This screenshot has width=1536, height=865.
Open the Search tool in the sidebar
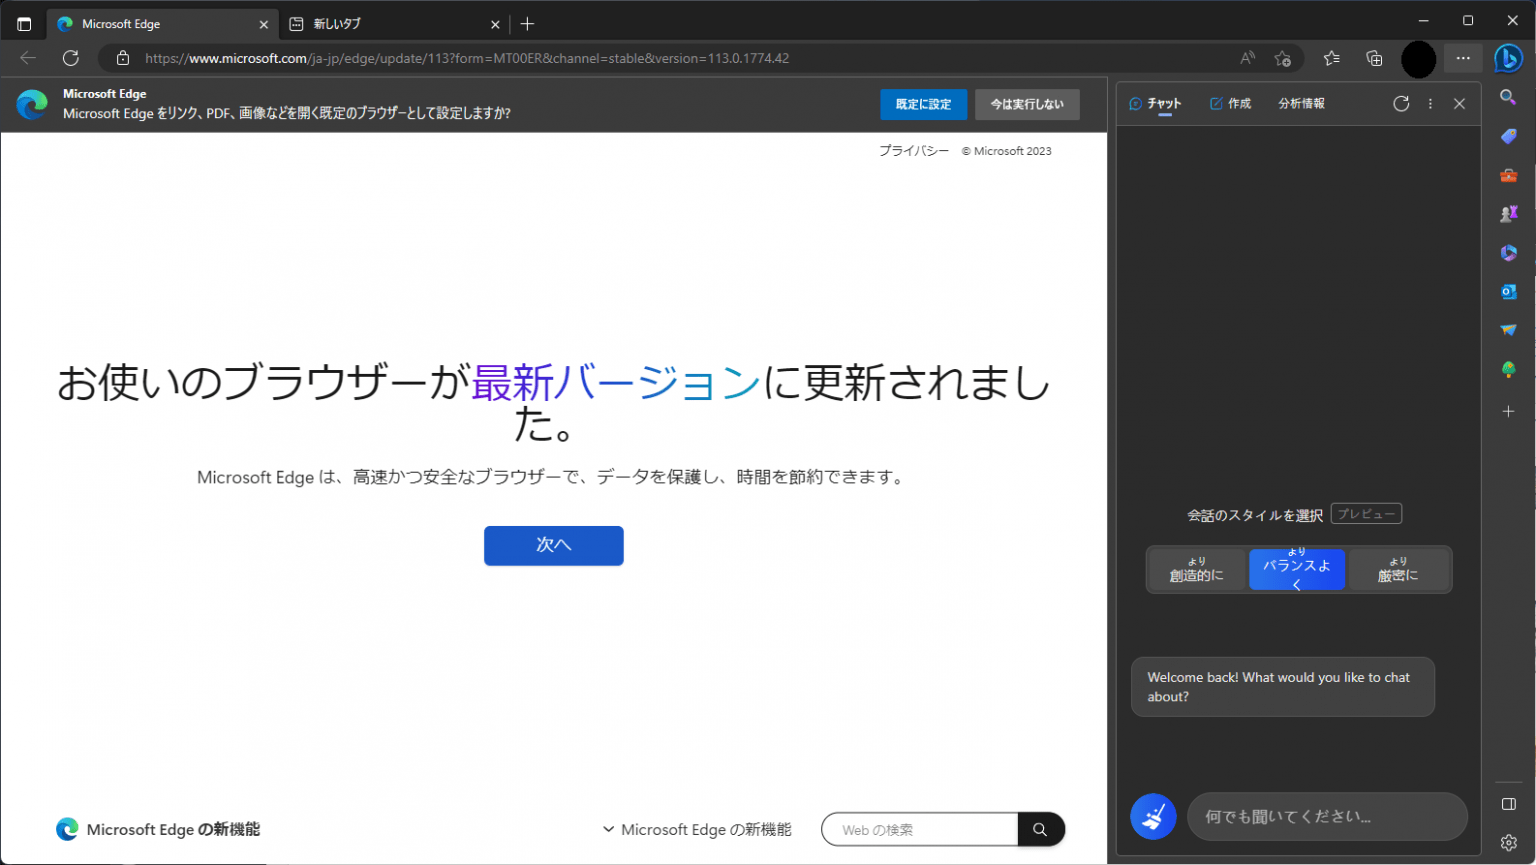pyautogui.click(x=1510, y=98)
